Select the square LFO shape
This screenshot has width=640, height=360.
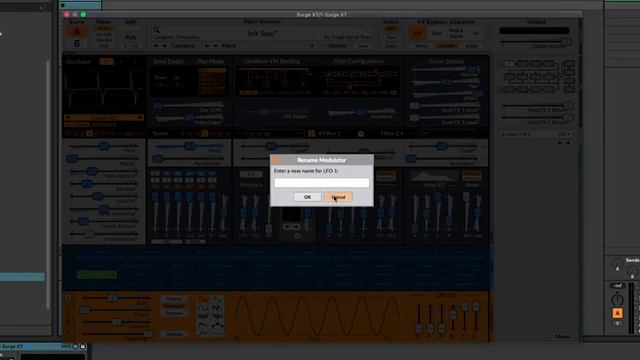tap(203, 308)
